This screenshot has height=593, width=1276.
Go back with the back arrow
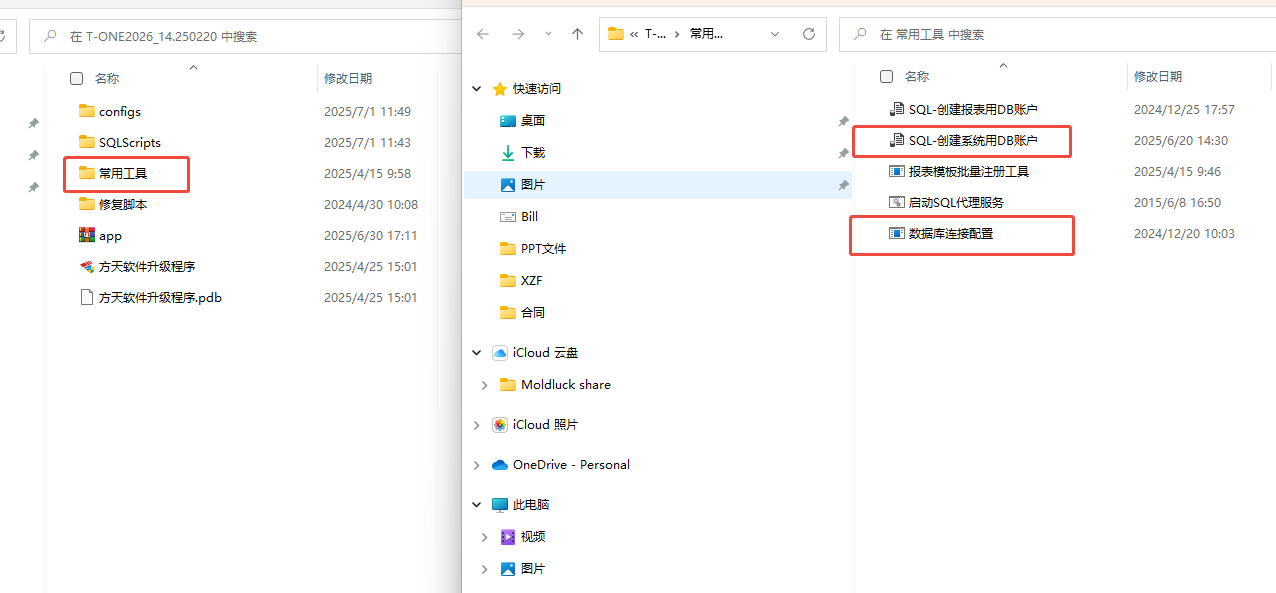point(483,34)
